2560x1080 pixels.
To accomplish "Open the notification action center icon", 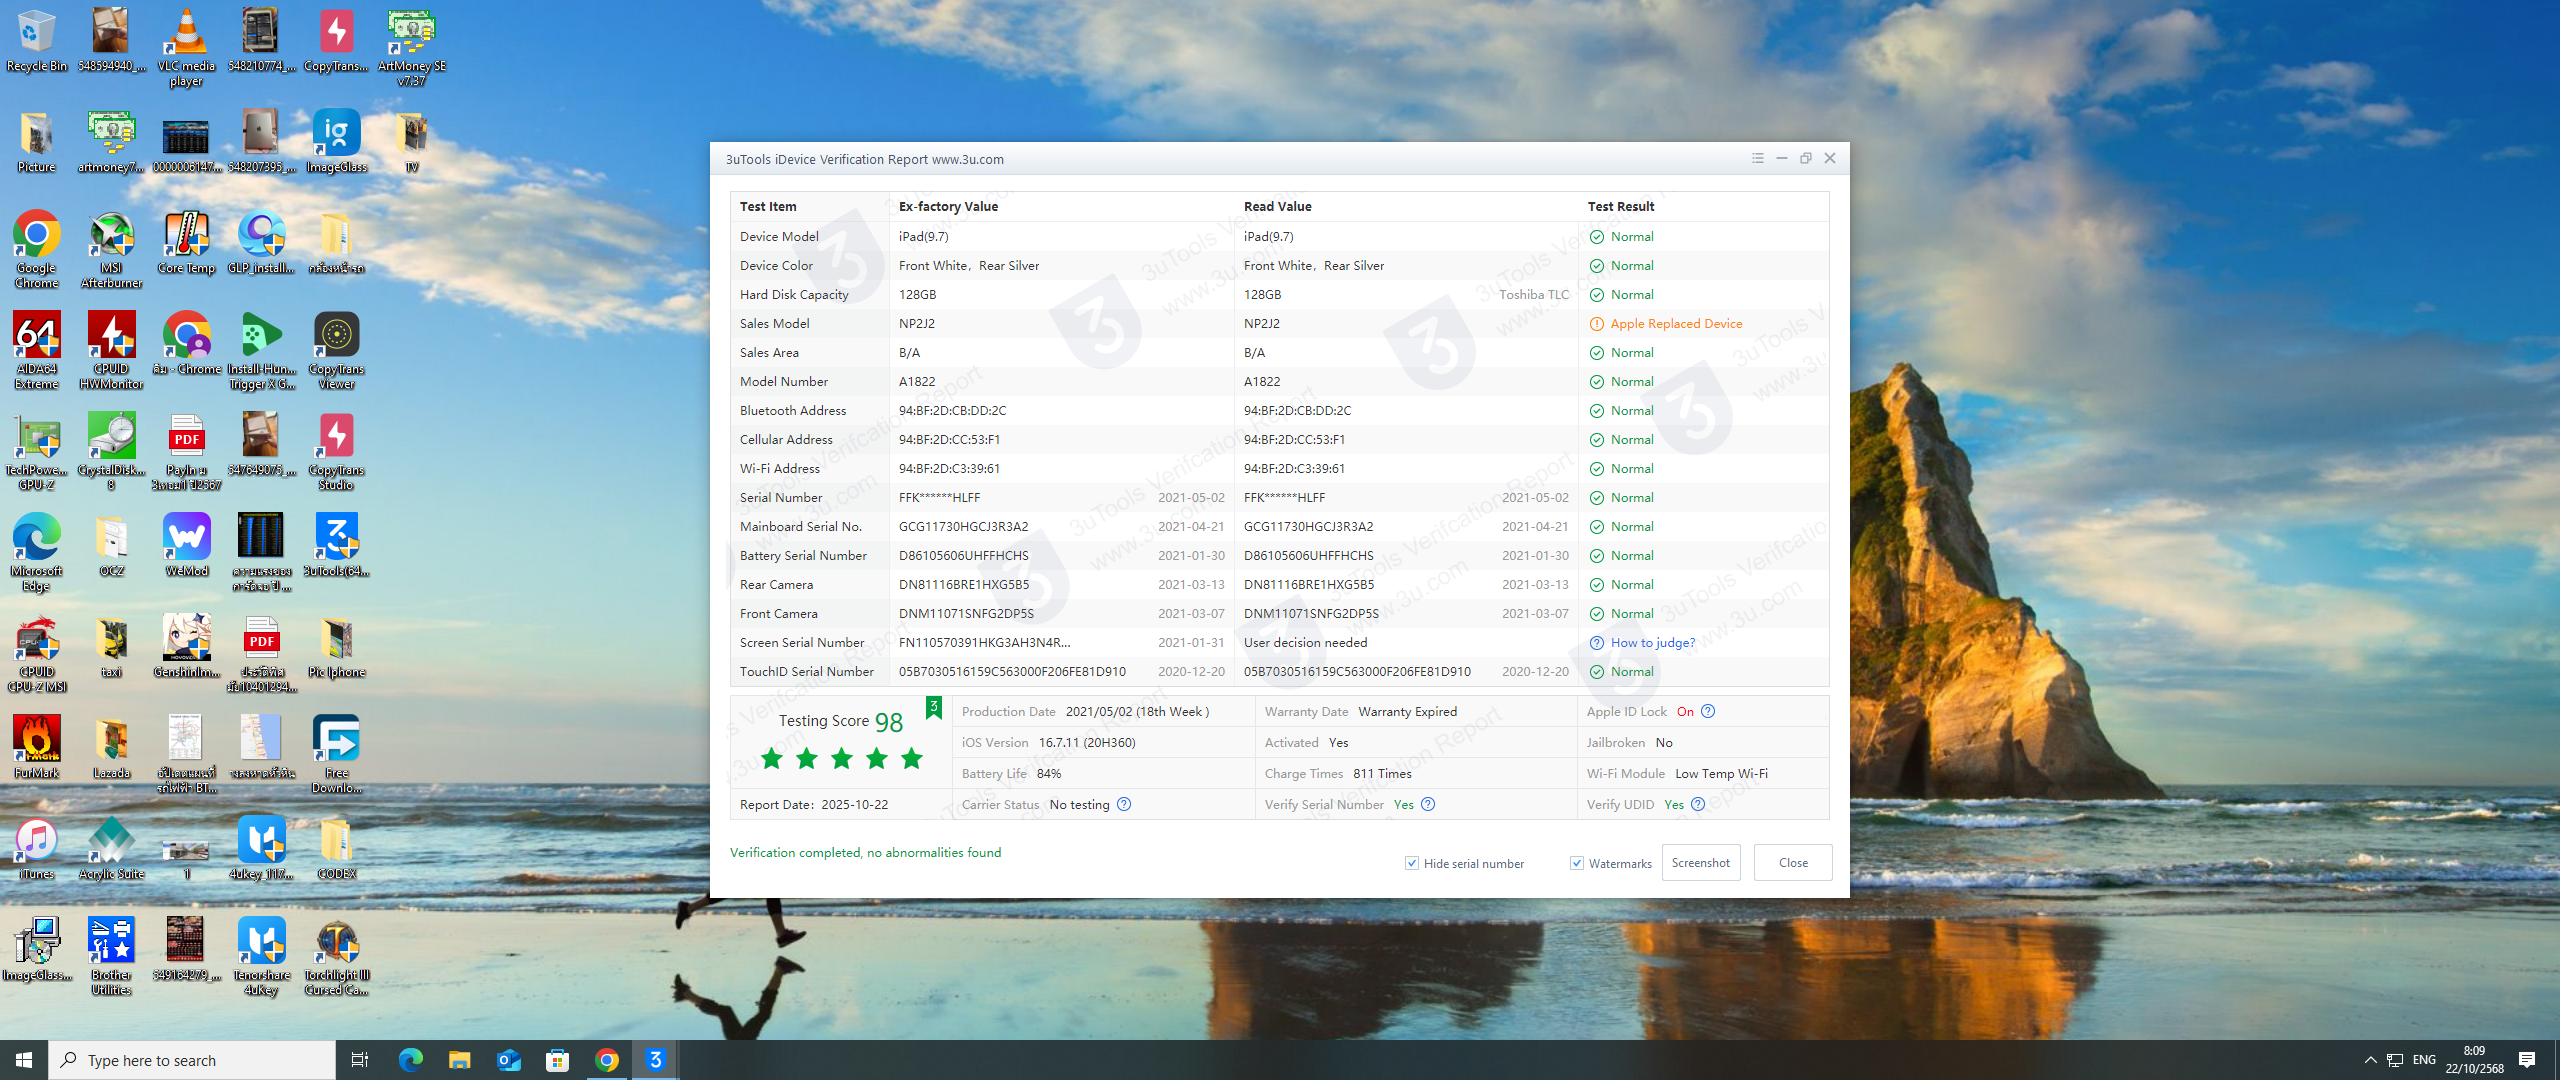I will point(2527,1060).
